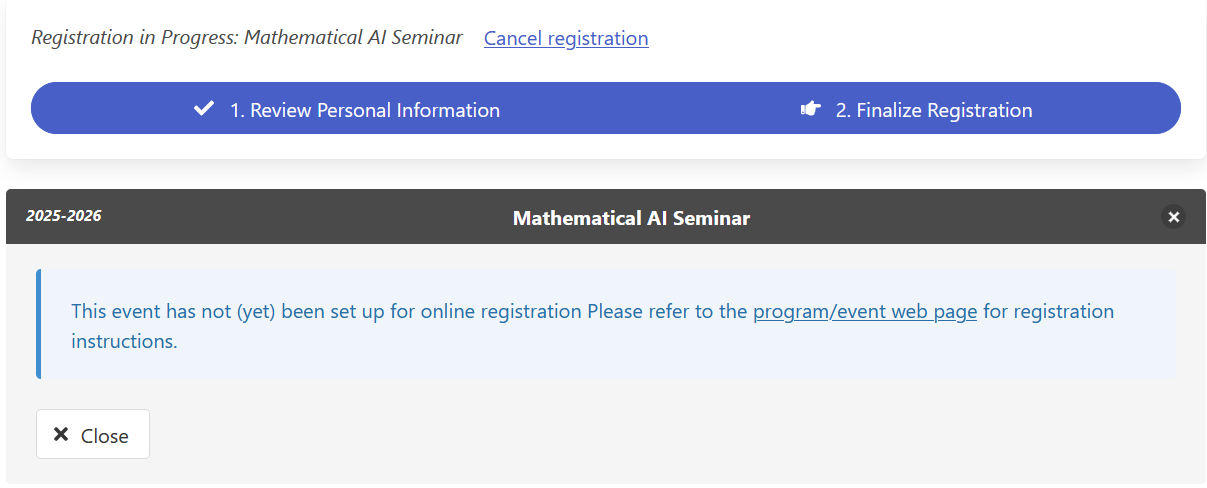Click the blue registration progress bar's center
This screenshot has width=1207, height=488.
(x=605, y=108)
